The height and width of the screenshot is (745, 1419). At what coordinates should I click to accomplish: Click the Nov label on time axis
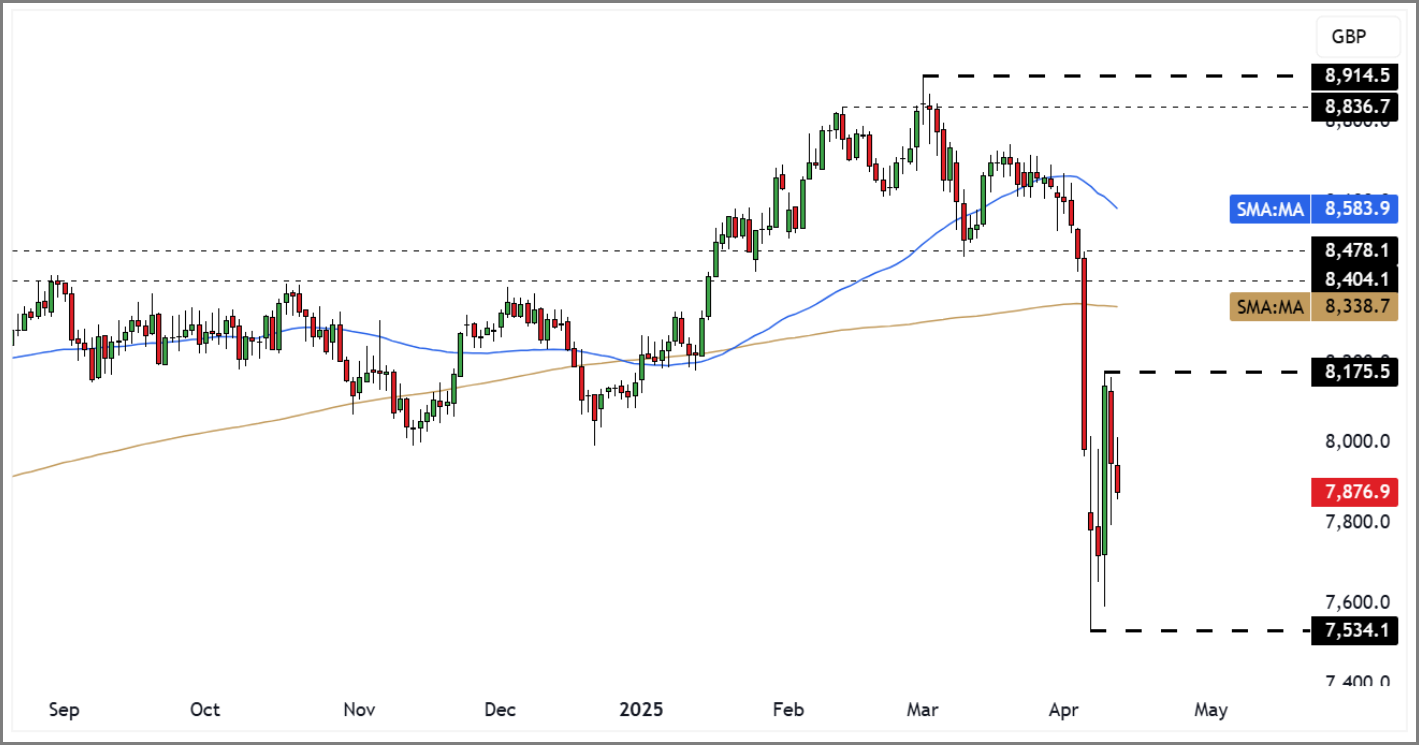click(x=359, y=710)
